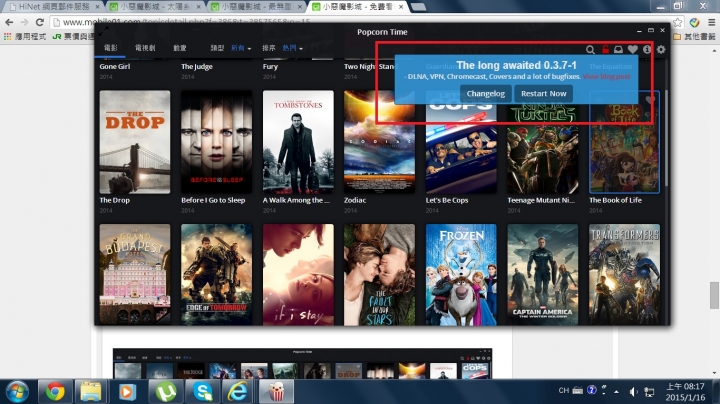This screenshot has width=720, height=404.
Task: Open Windows Media Player taskbar icon
Action: point(127,392)
